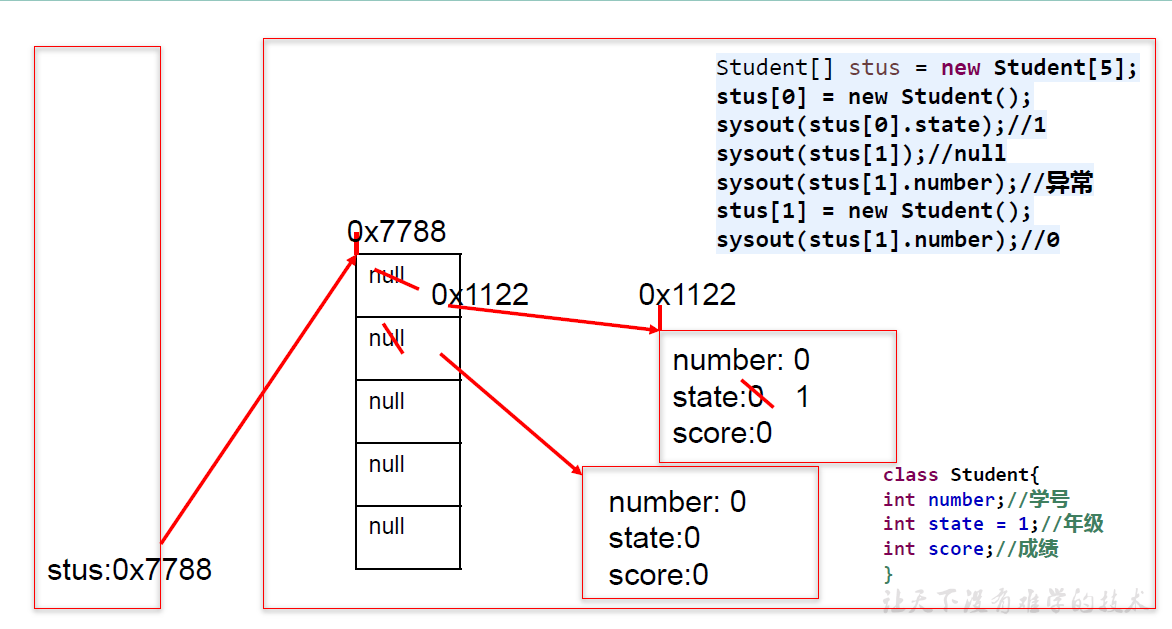
Task: Select the fourth array cell with null
Action: (408, 474)
